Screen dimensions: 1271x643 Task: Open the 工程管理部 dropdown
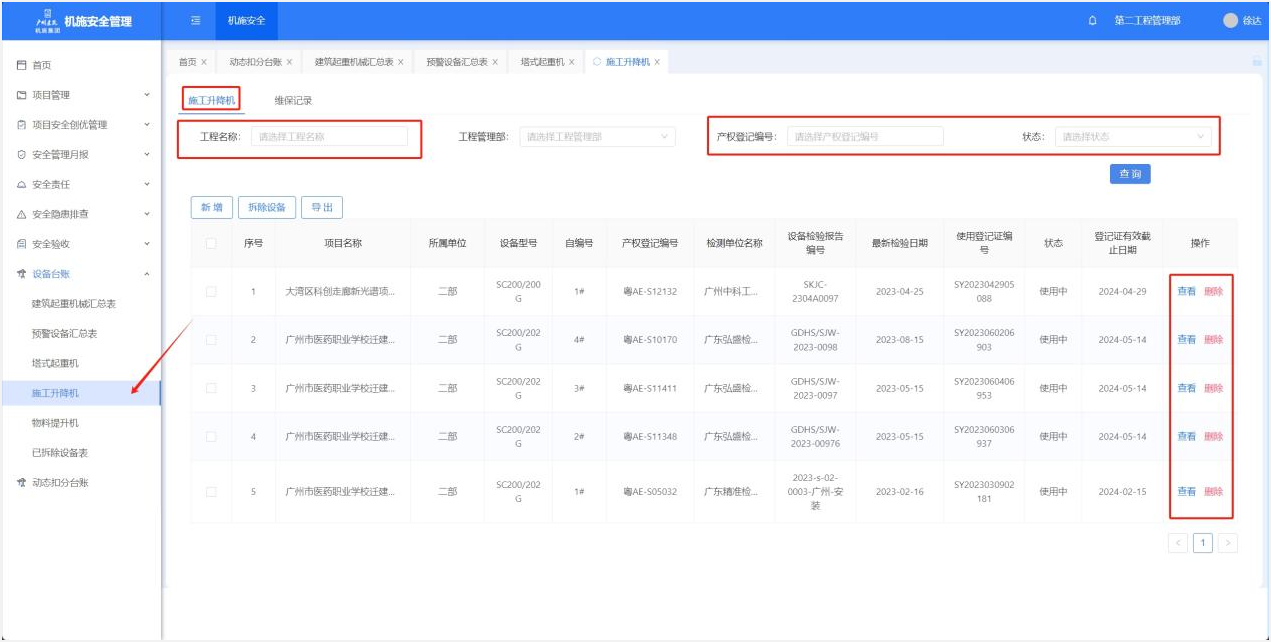click(x=597, y=137)
